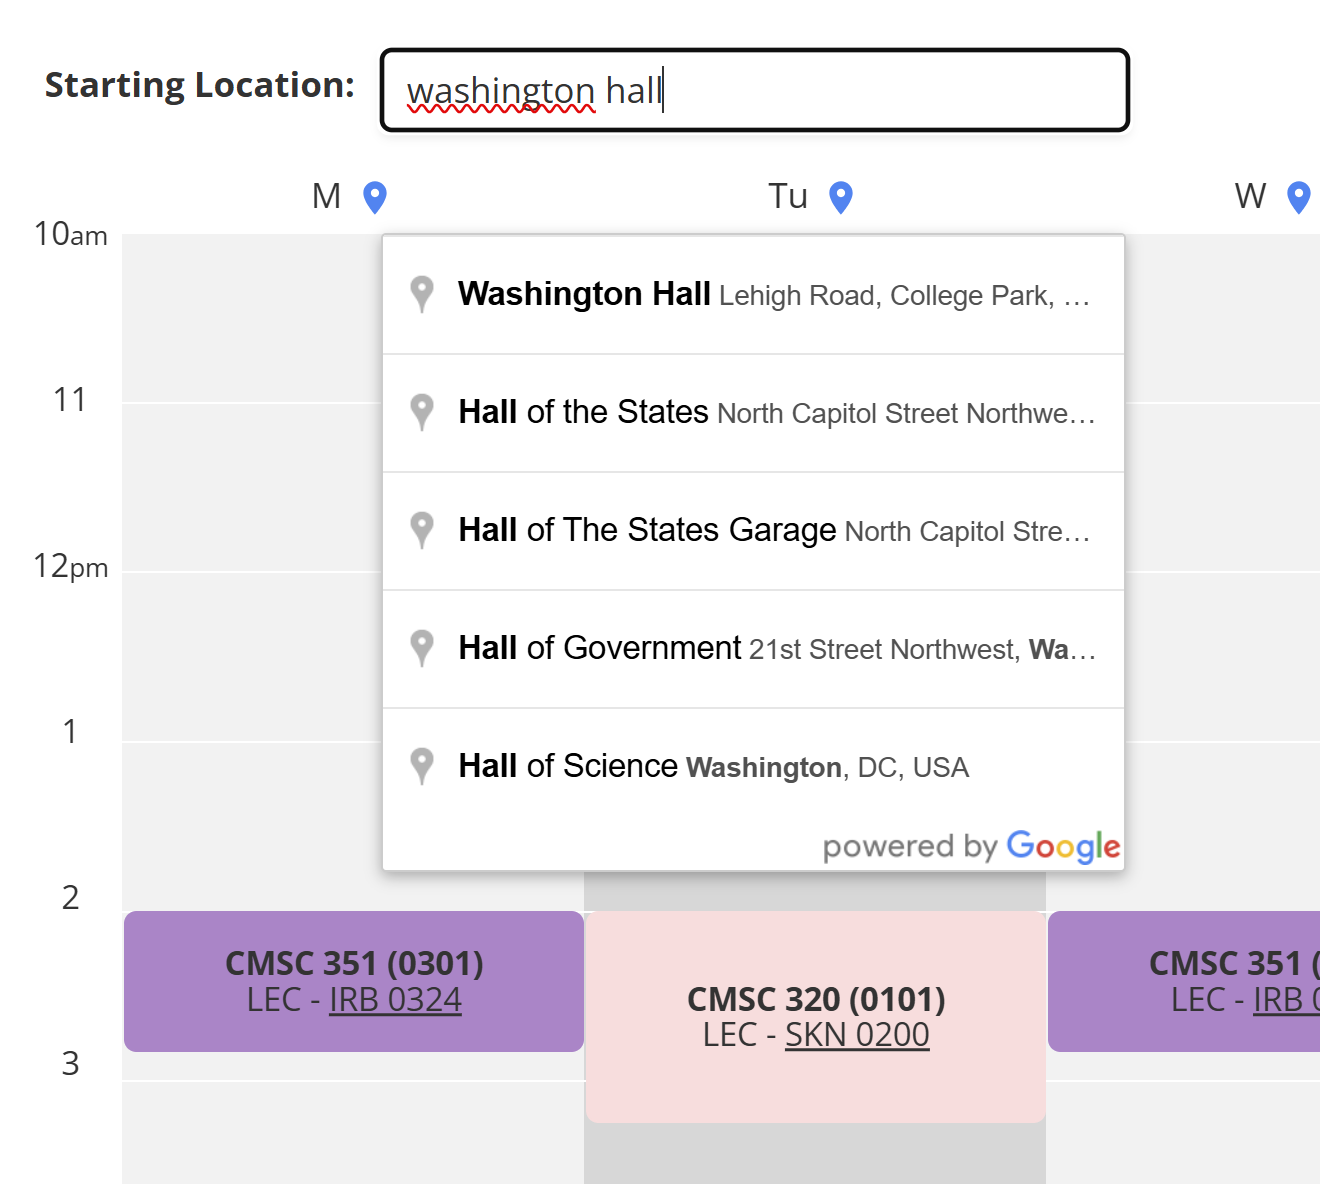
Task: Click pin icon beside Hall of Science
Action: 423,766
